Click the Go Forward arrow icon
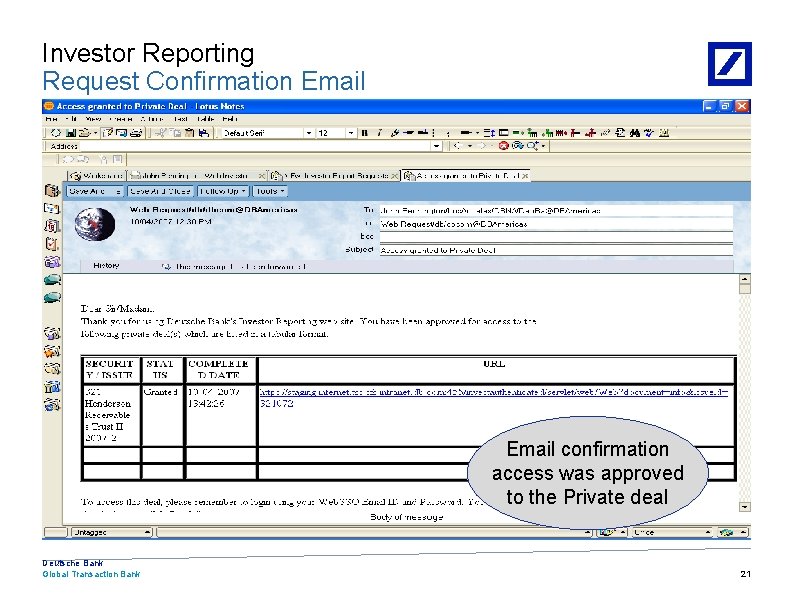 point(482,146)
